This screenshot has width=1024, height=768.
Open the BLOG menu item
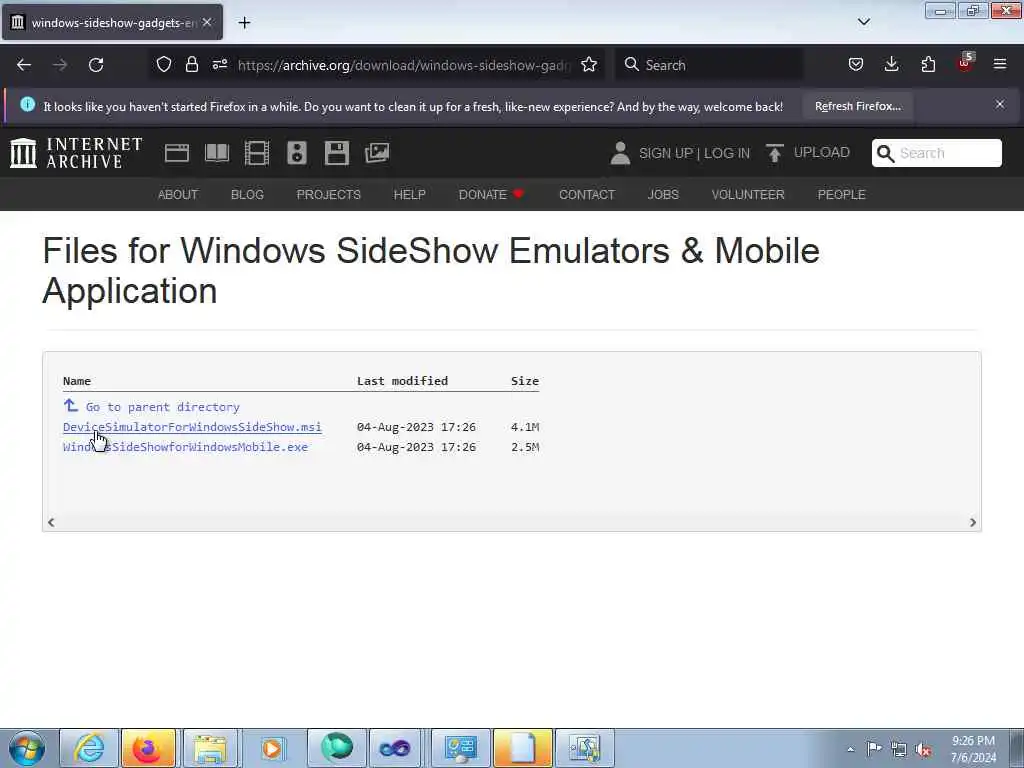(x=248, y=195)
